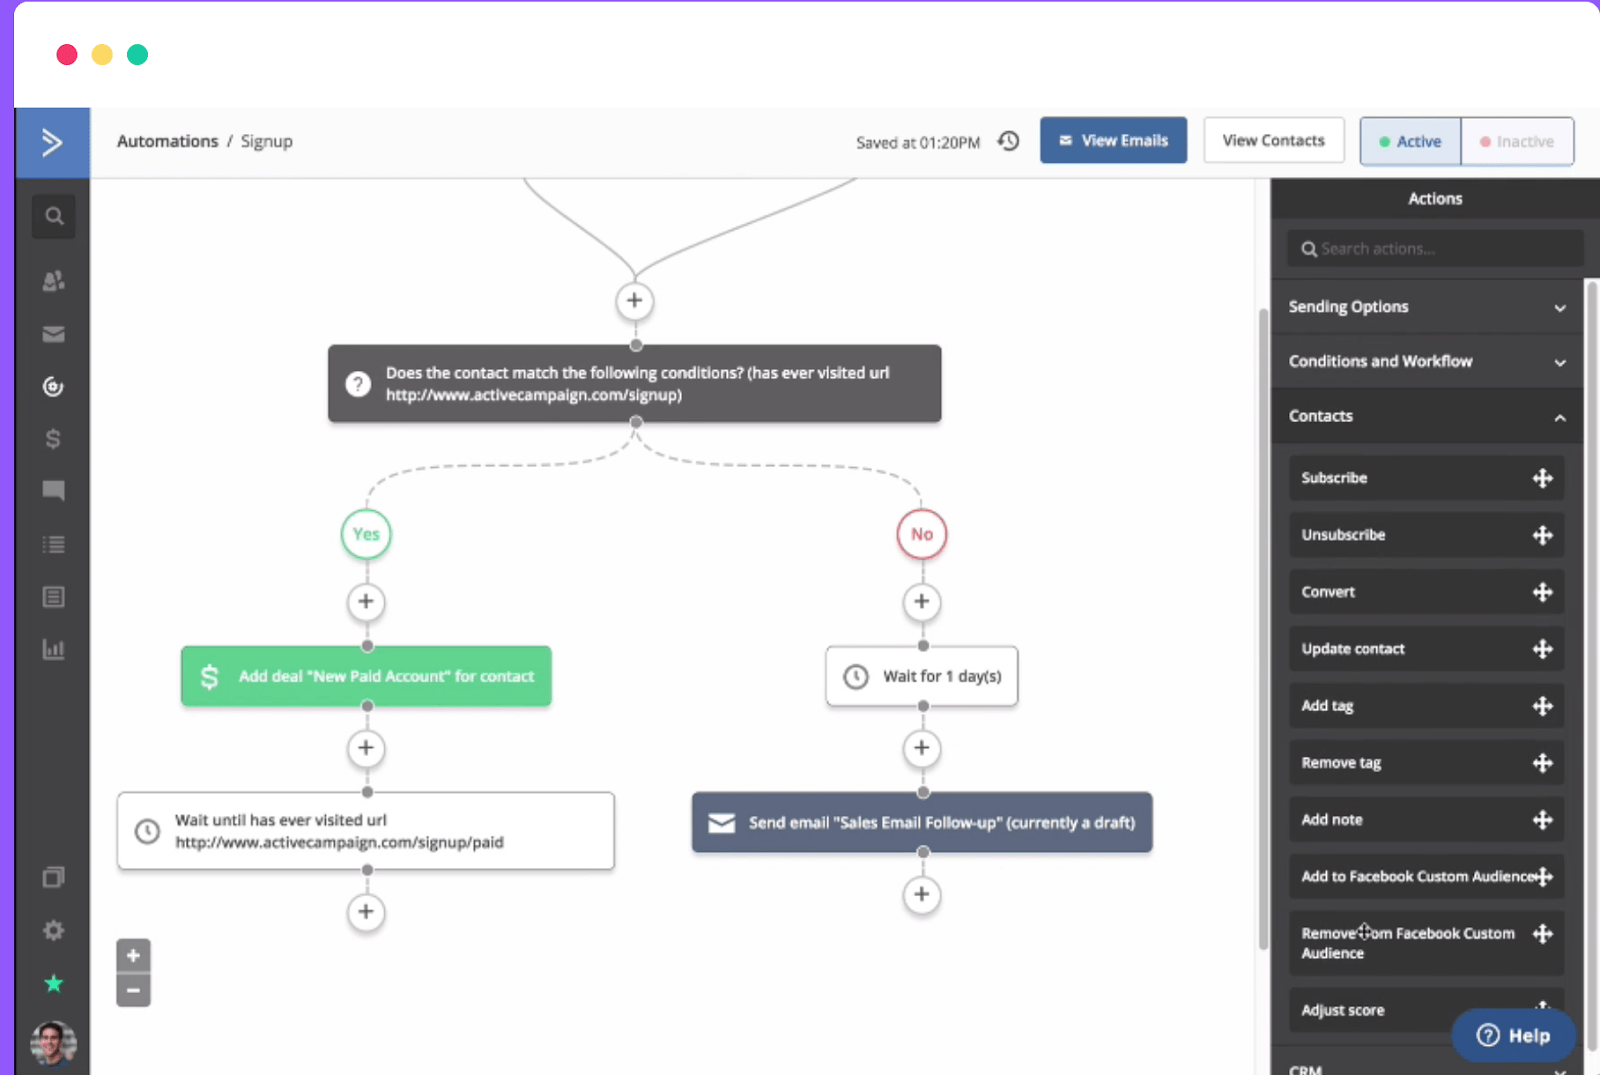Expand the Sending Options section

1427,307
